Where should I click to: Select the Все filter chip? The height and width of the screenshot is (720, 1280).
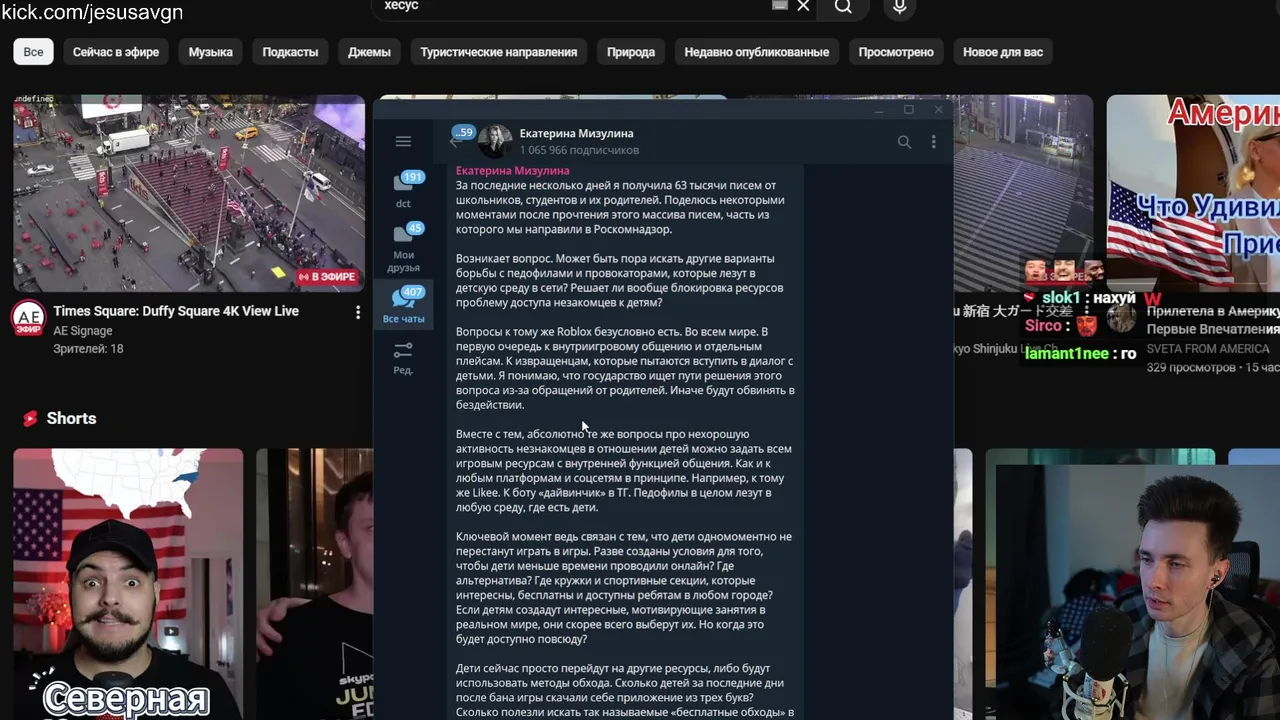click(x=33, y=52)
